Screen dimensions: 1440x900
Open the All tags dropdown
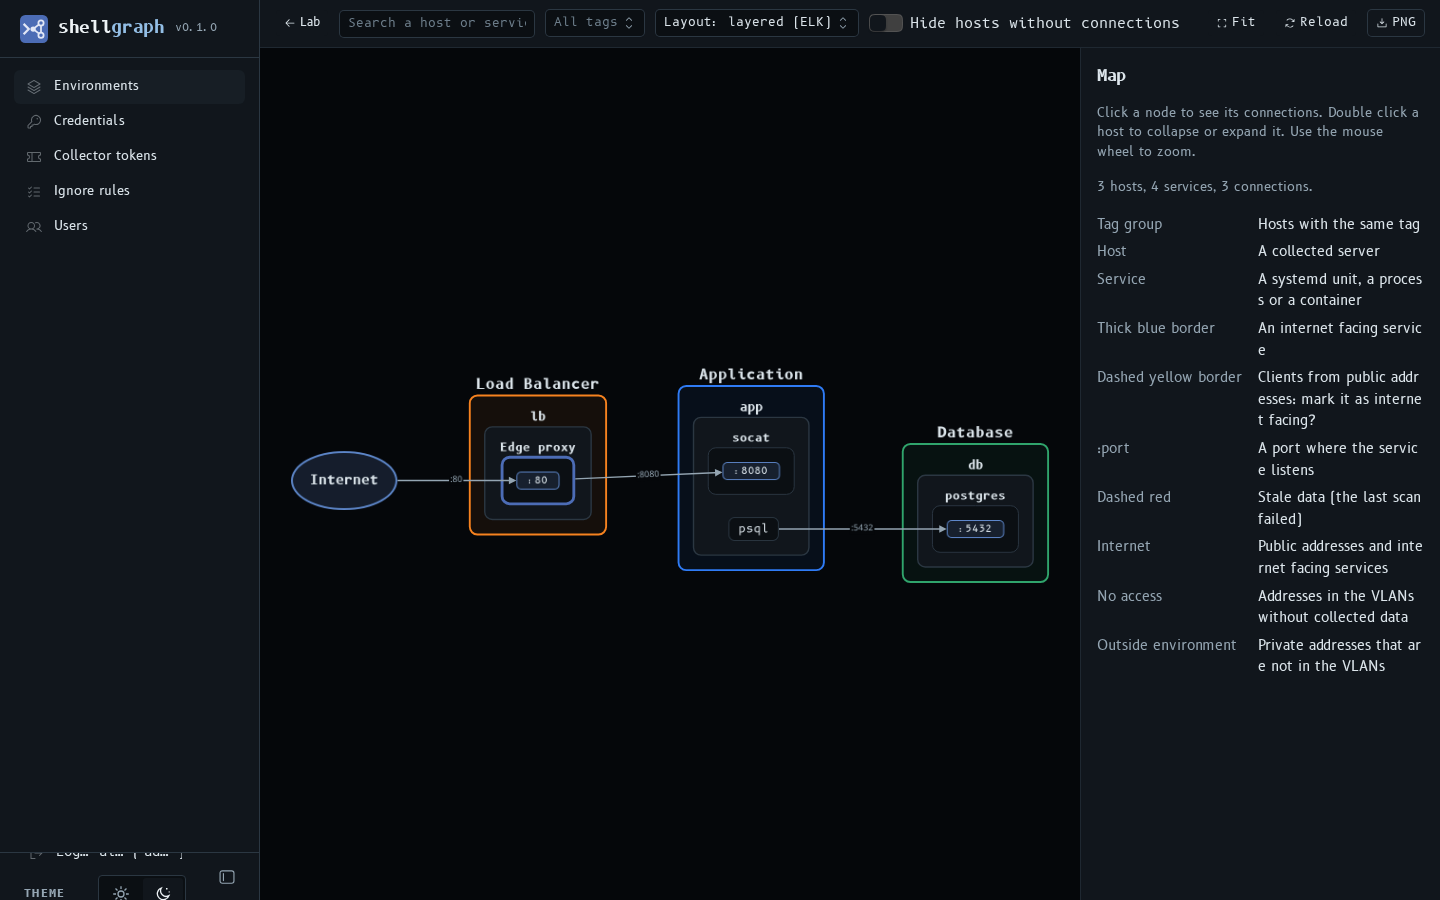595,23
